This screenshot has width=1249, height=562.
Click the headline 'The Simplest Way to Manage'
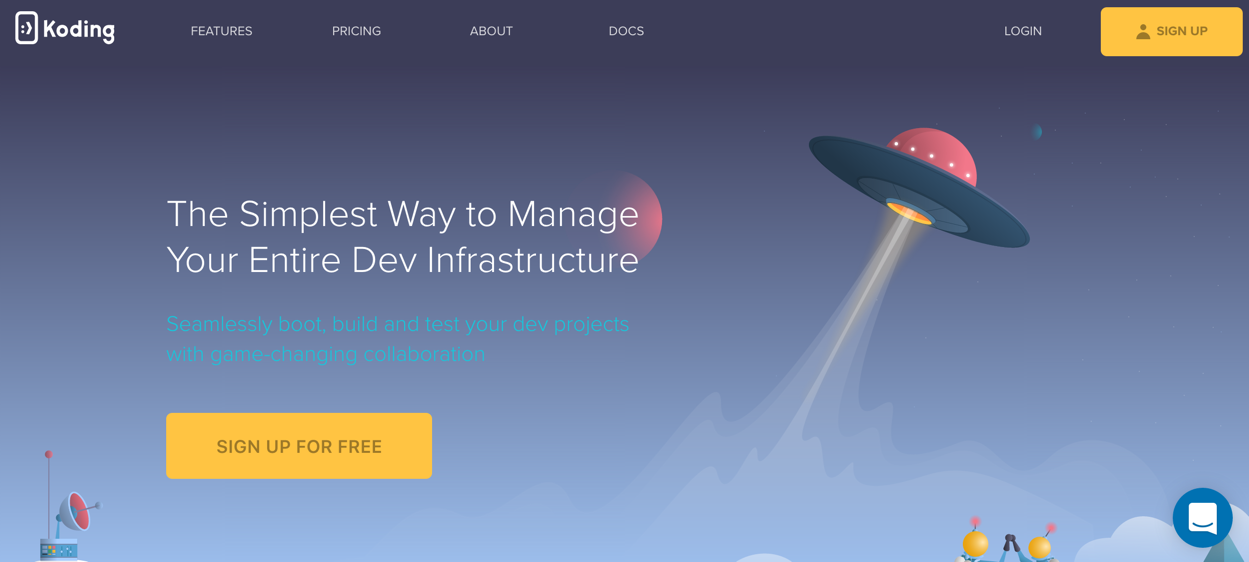tap(402, 214)
